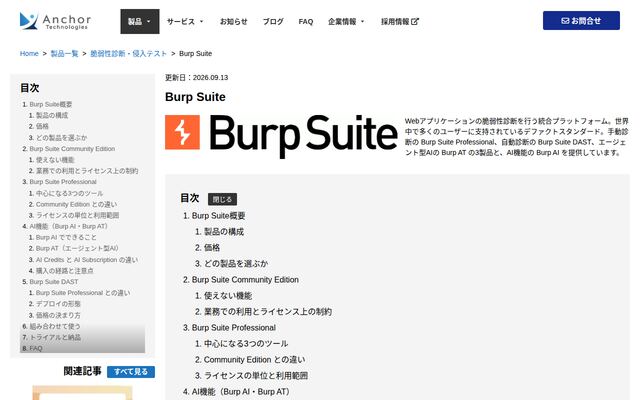The height and width of the screenshot is (400, 640).
Task: Select 使えない機能 in sidebar contents
Action: [55, 160]
